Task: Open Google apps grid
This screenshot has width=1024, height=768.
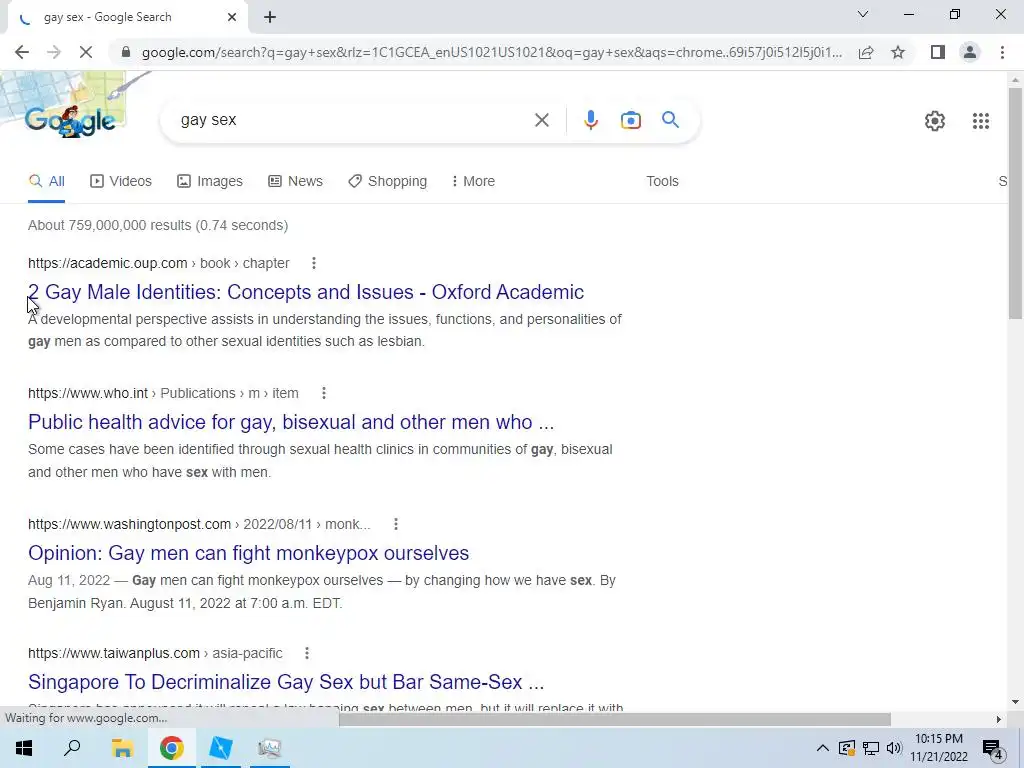Action: (980, 121)
